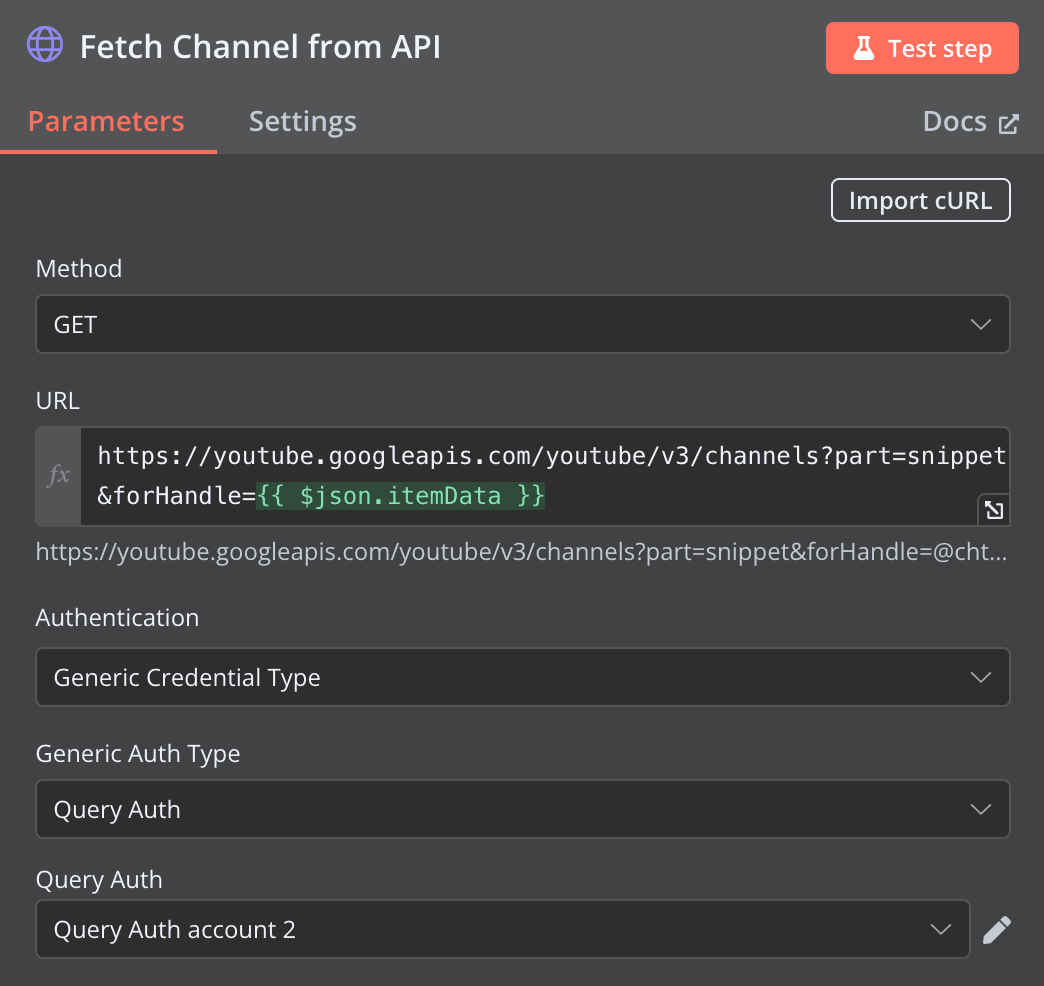Open the Method dropdown showing GET
This screenshot has width=1044, height=986.
[522, 324]
